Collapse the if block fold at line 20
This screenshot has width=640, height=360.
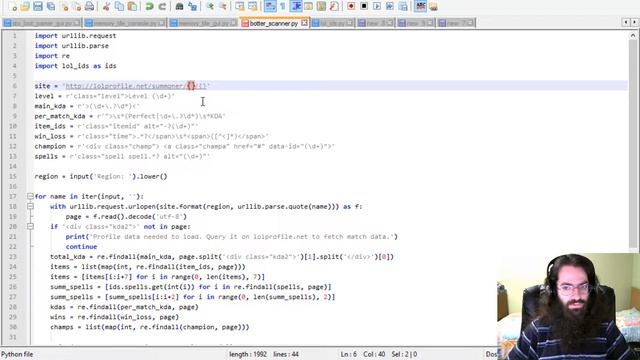[30, 227]
